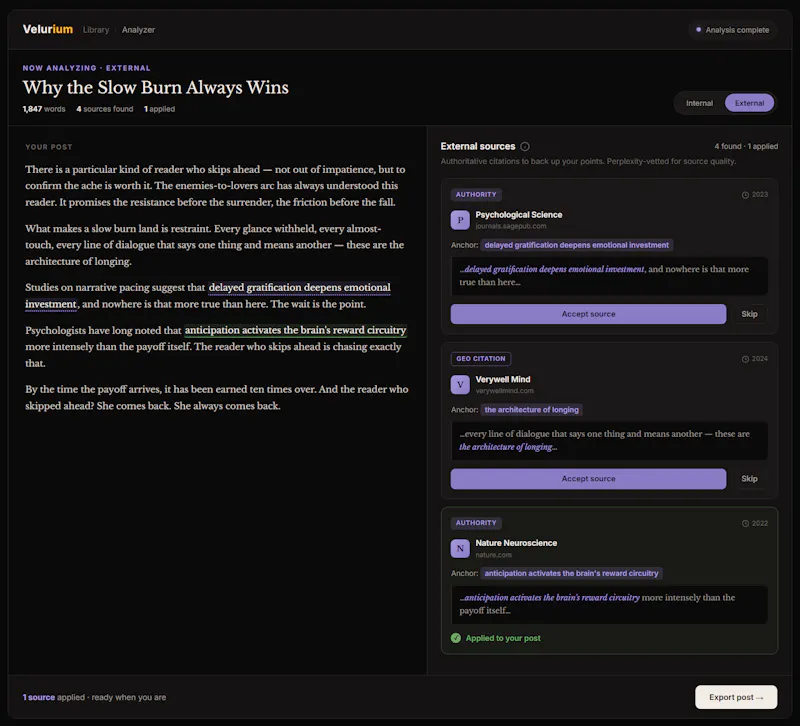
Task: Click the post title 'Why the Slow Burn Always Wins'
Action: [x=156, y=87]
